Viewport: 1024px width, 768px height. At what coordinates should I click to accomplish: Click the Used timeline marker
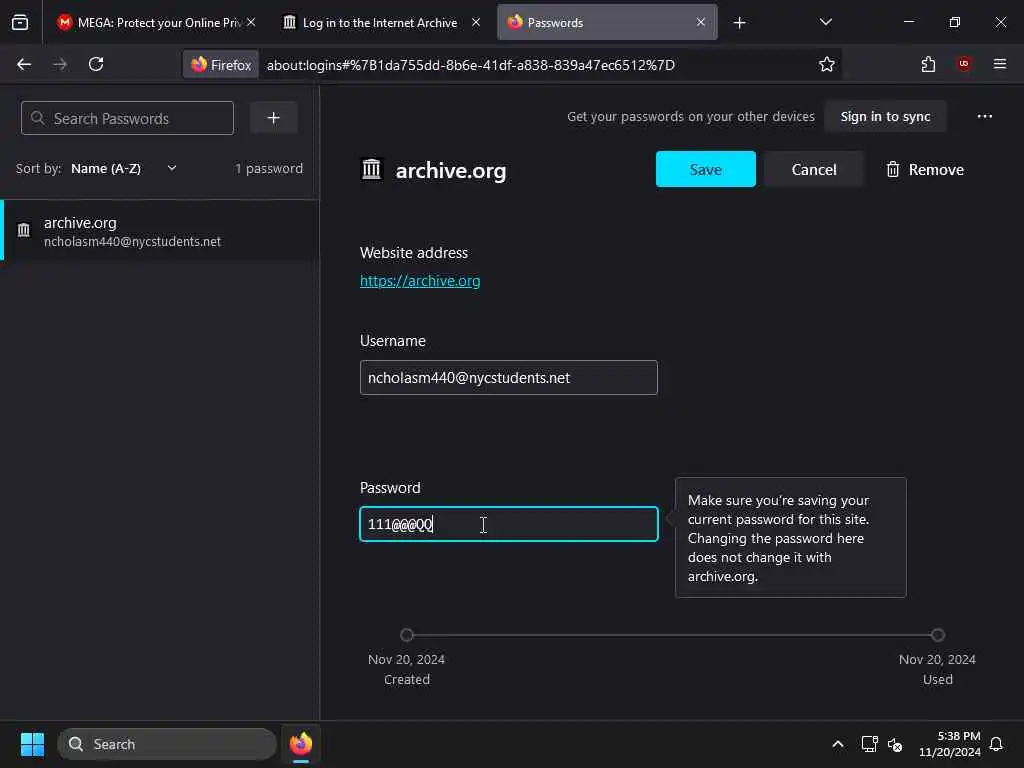point(938,635)
